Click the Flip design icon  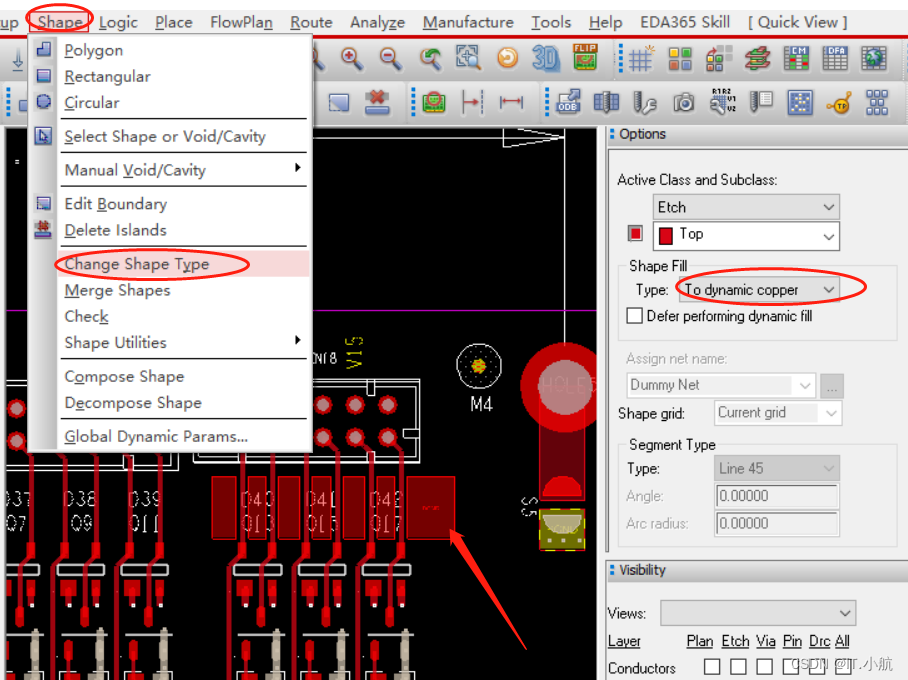[x=585, y=59]
